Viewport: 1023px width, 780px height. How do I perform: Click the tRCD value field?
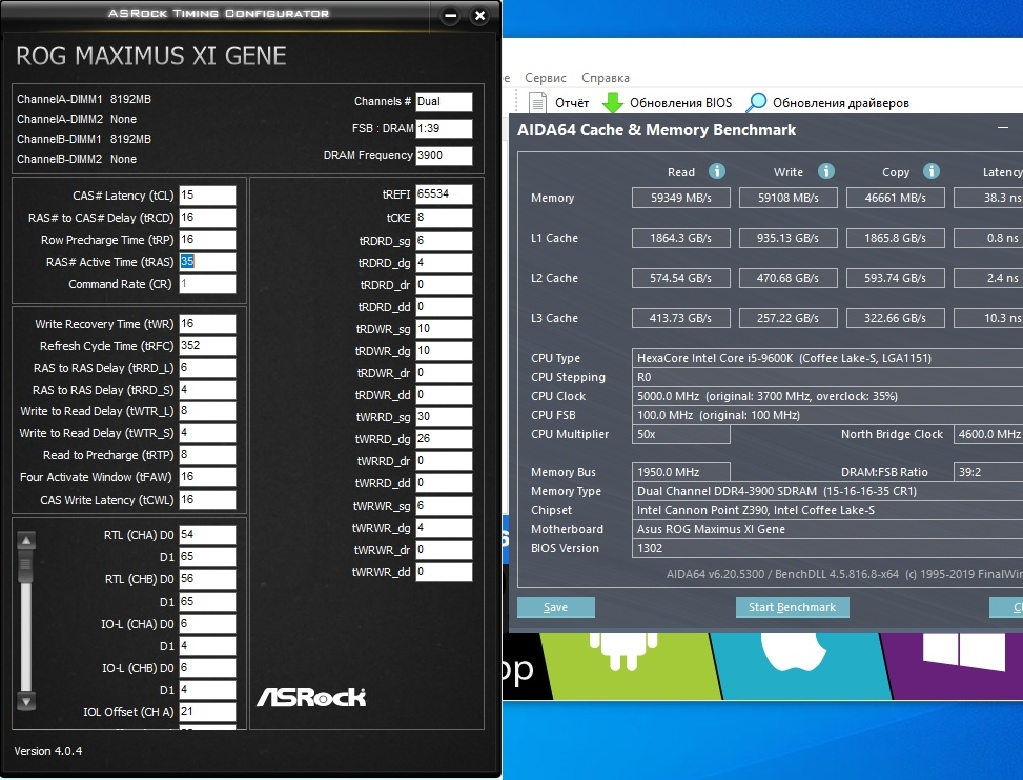207,217
